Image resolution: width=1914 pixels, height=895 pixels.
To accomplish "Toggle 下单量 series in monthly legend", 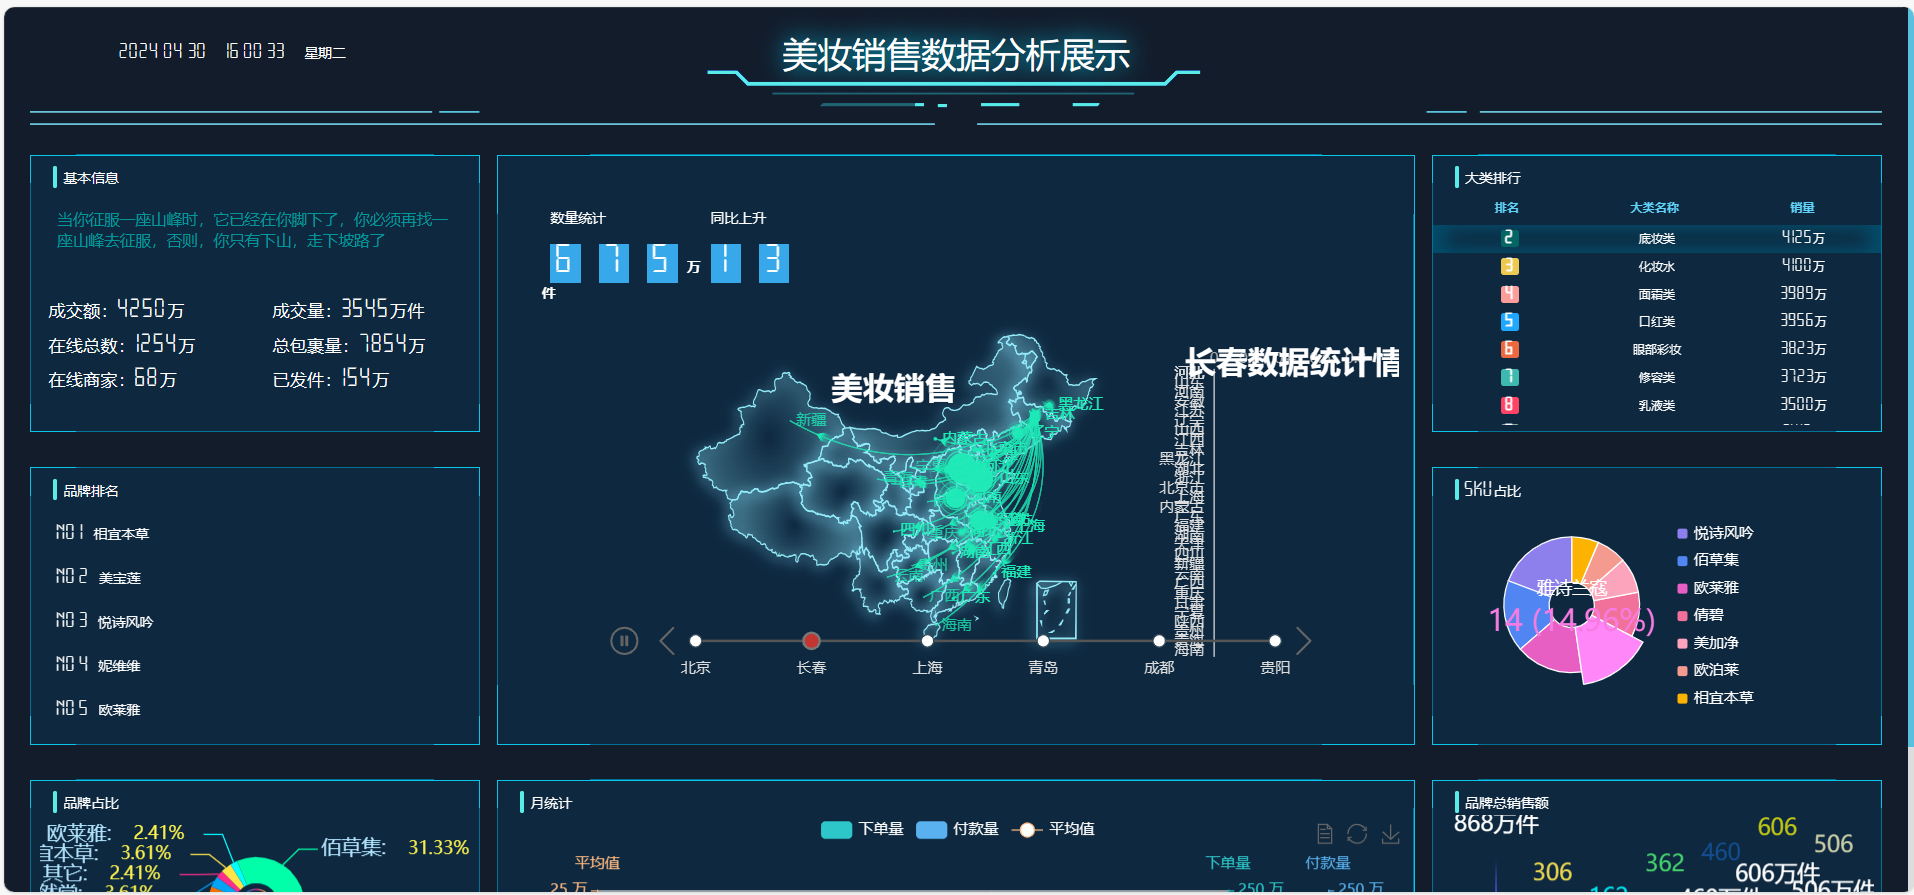I will click(x=862, y=830).
